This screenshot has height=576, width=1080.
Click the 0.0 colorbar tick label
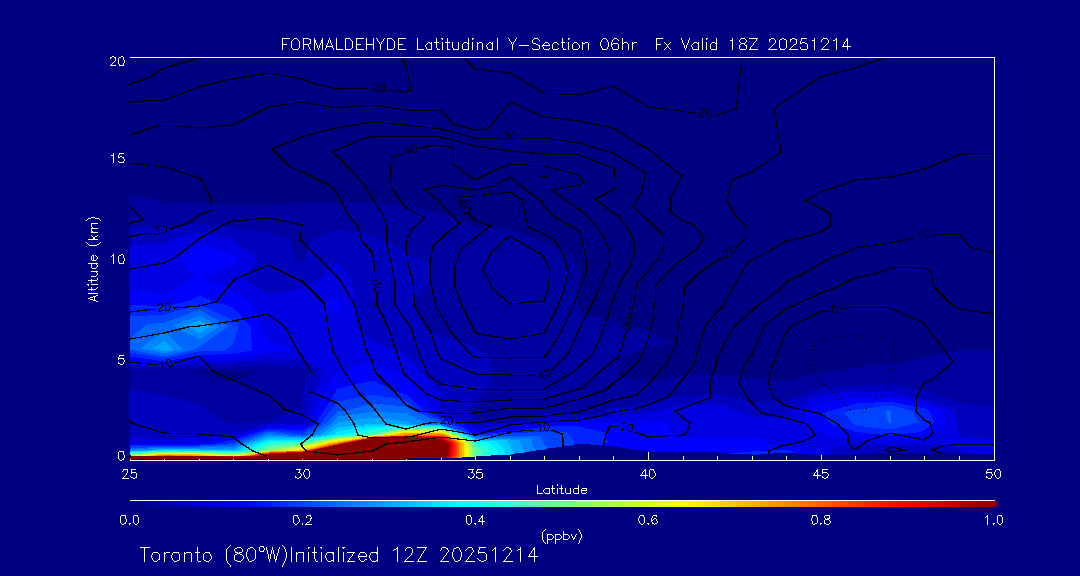130,520
